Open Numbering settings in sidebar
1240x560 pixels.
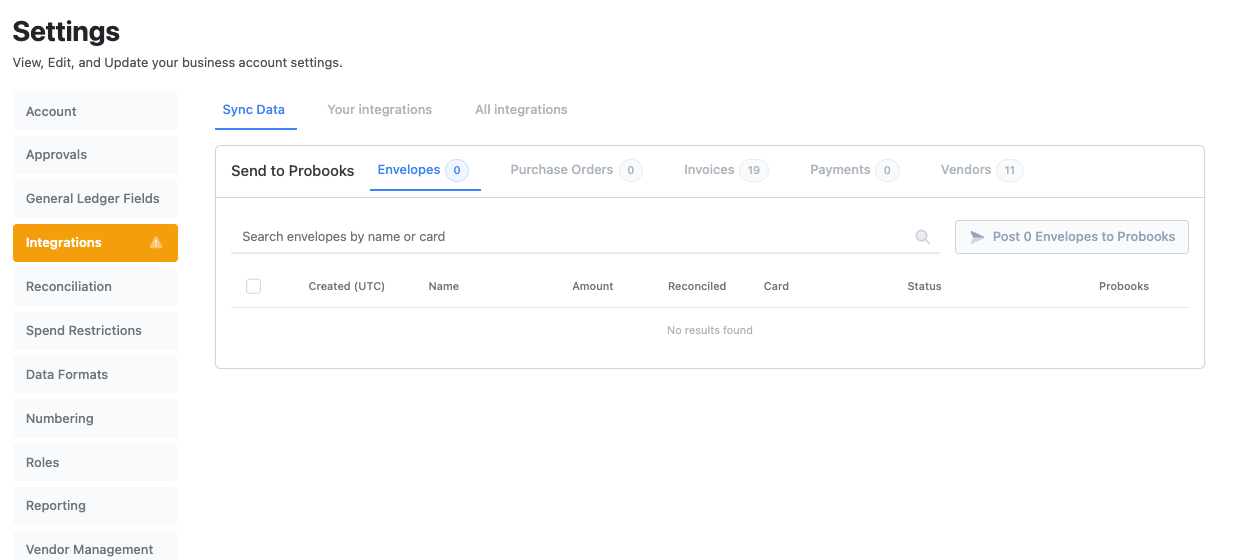pyautogui.click(x=95, y=419)
